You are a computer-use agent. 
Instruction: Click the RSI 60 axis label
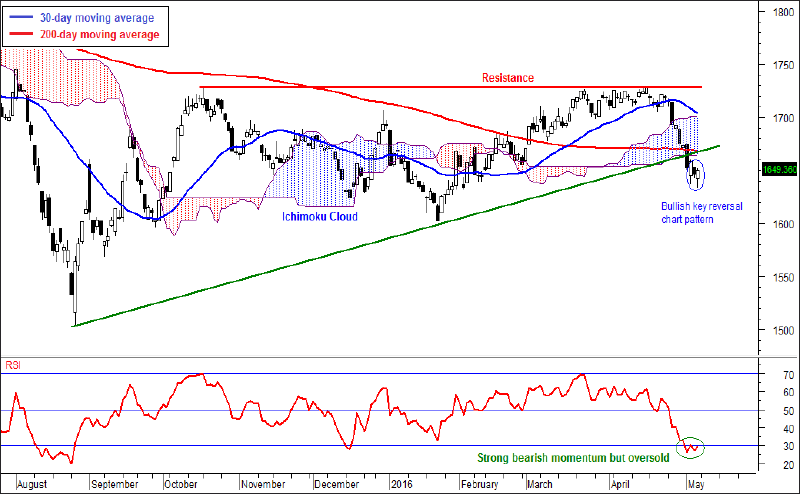coord(789,392)
